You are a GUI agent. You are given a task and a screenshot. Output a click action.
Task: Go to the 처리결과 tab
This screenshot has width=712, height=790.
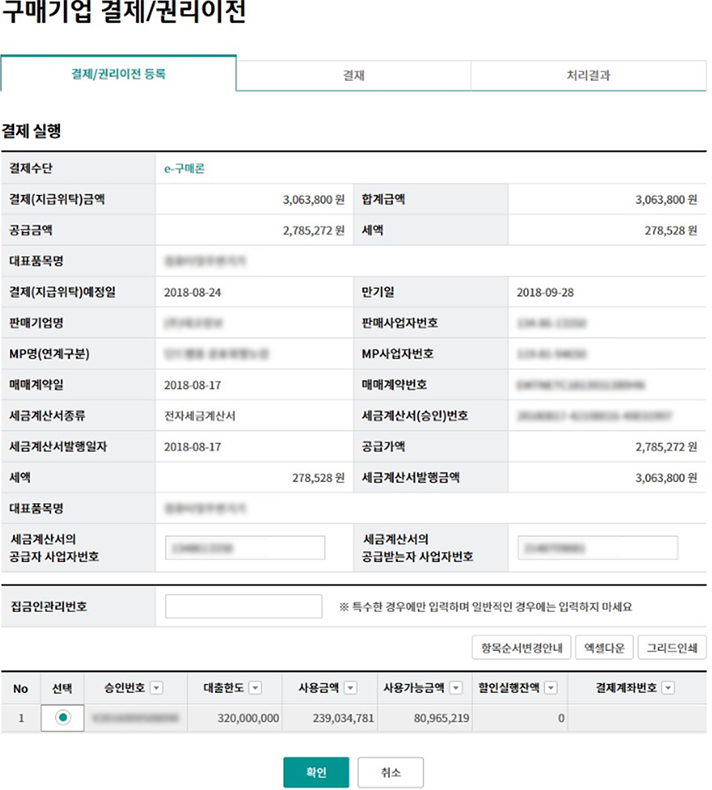point(588,75)
